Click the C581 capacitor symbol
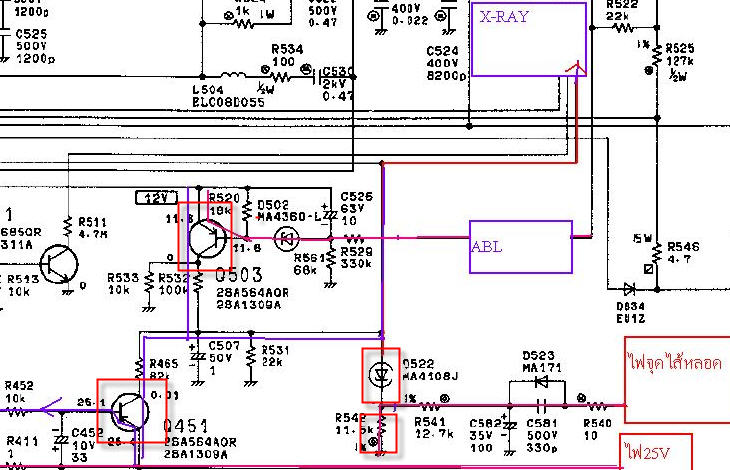The width and height of the screenshot is (730, 470). tap(541, 406)
